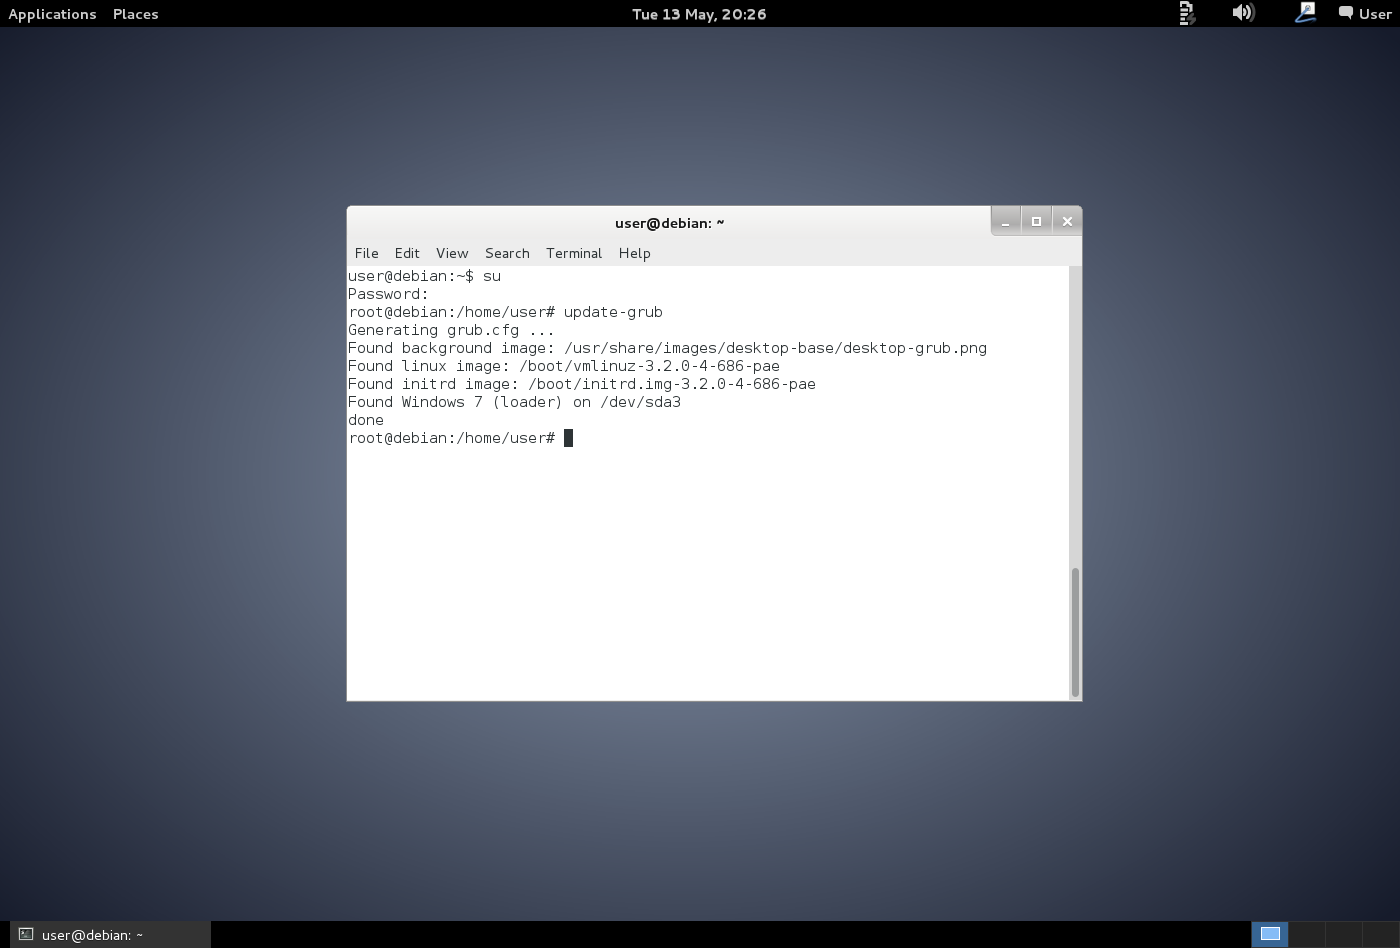Click the clock showing Tue 13 May
Image resolution: width=1400 pixels, height=948 pixels.
(699, 14)
